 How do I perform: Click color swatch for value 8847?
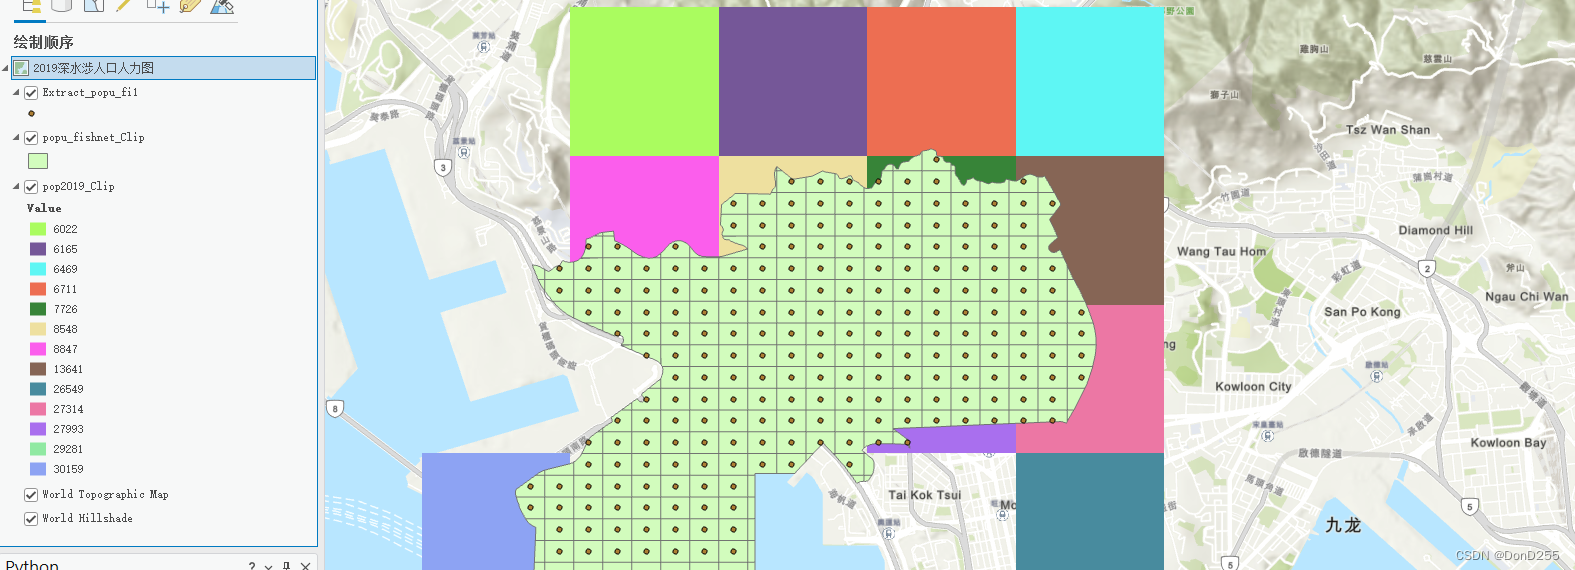click(38, 349)
